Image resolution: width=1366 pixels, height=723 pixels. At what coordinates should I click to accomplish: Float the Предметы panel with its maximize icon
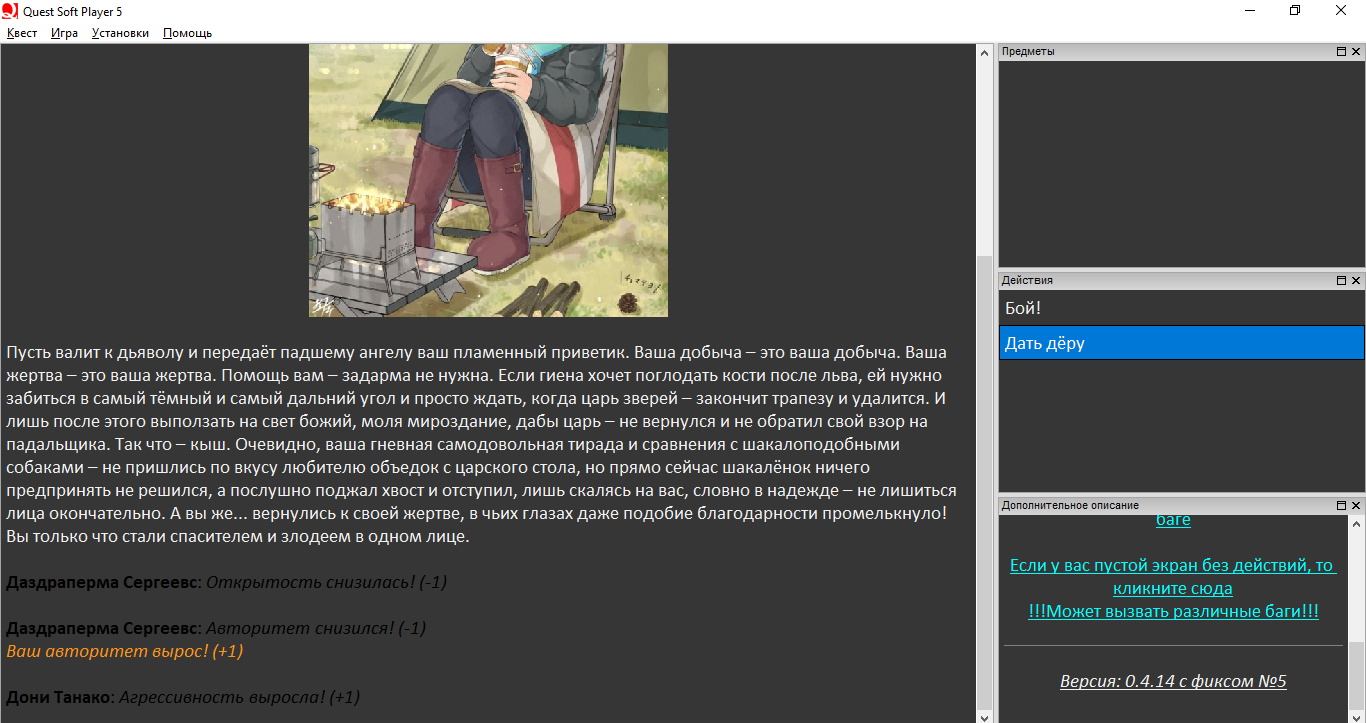coord(1341,52)
